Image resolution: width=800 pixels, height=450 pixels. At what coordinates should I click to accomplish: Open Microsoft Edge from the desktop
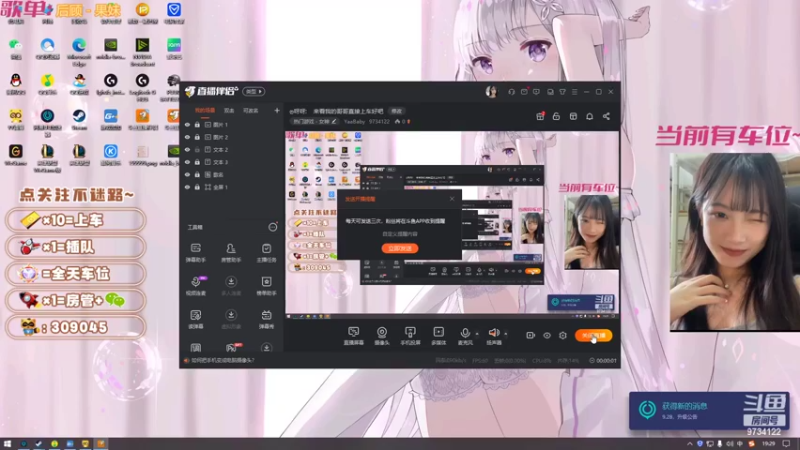point(79,52)
